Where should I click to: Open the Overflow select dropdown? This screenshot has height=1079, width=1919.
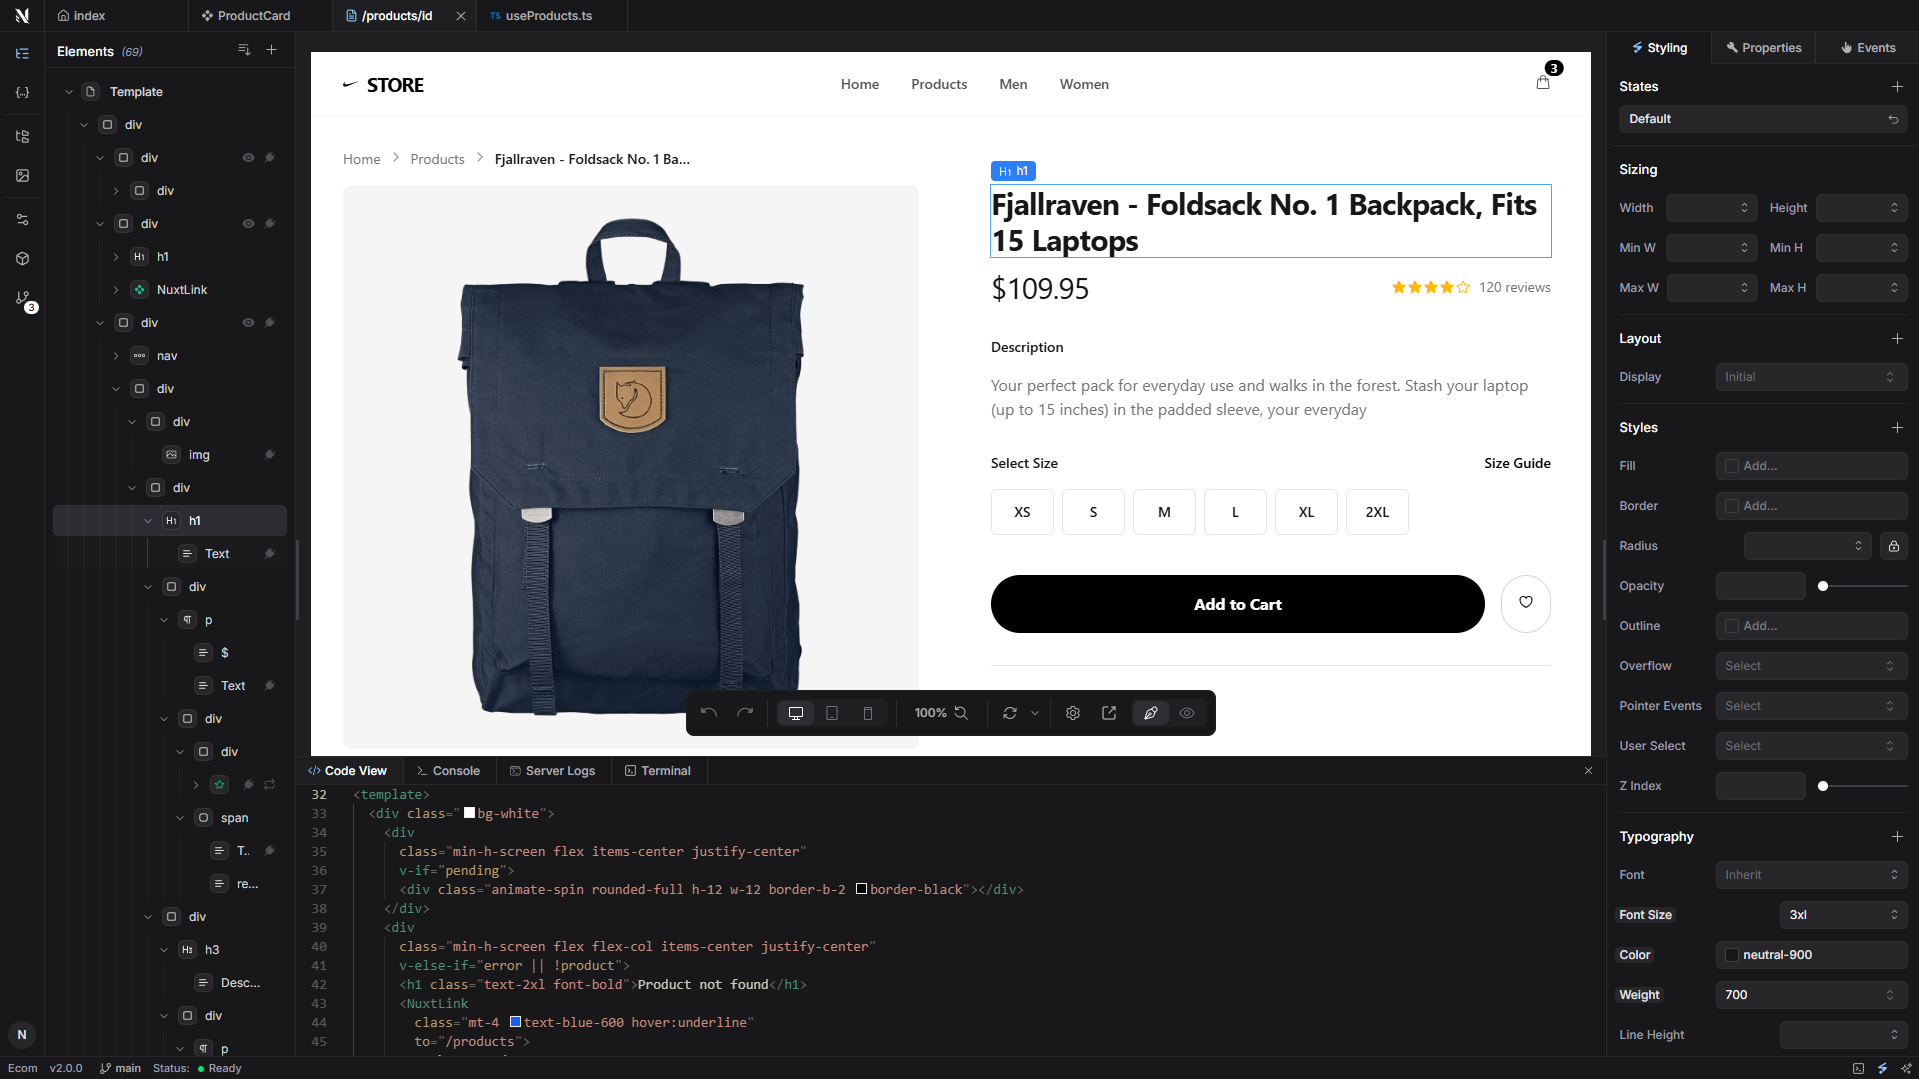click(1811, 666)
